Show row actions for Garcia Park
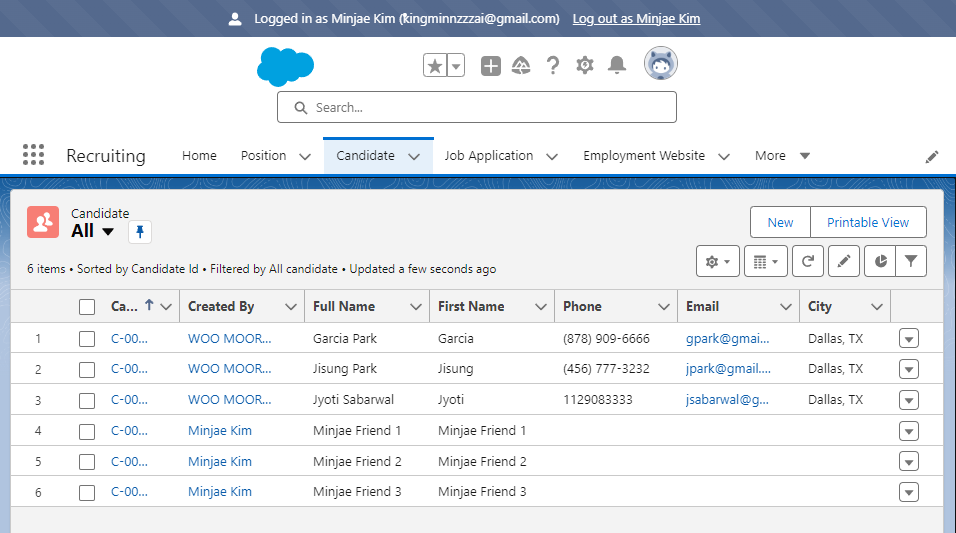 coord(908,338)
